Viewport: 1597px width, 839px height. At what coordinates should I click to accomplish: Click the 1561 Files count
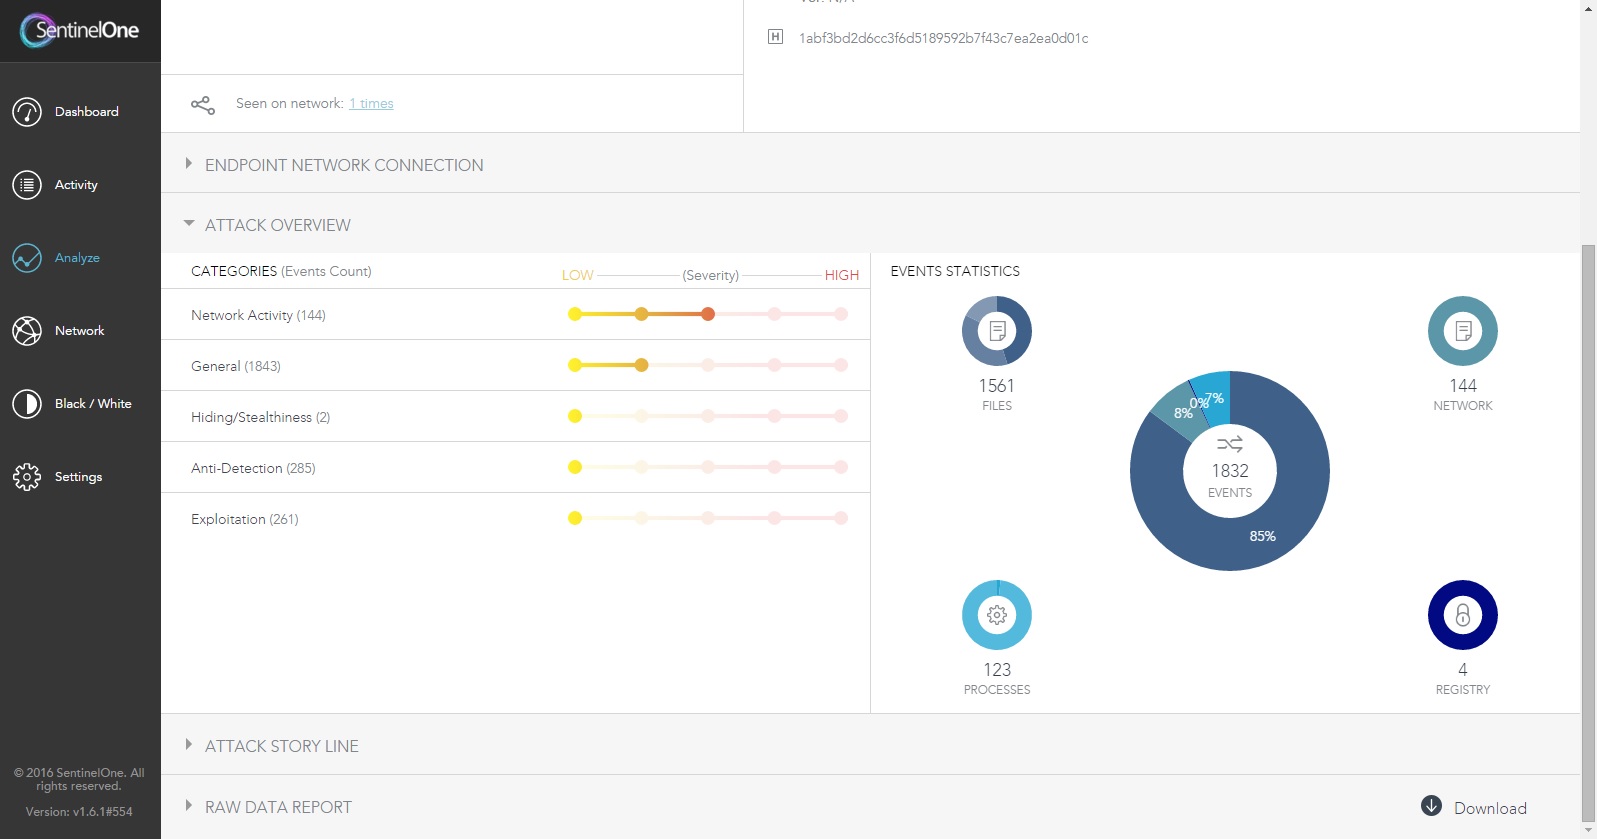click(997, 386)
